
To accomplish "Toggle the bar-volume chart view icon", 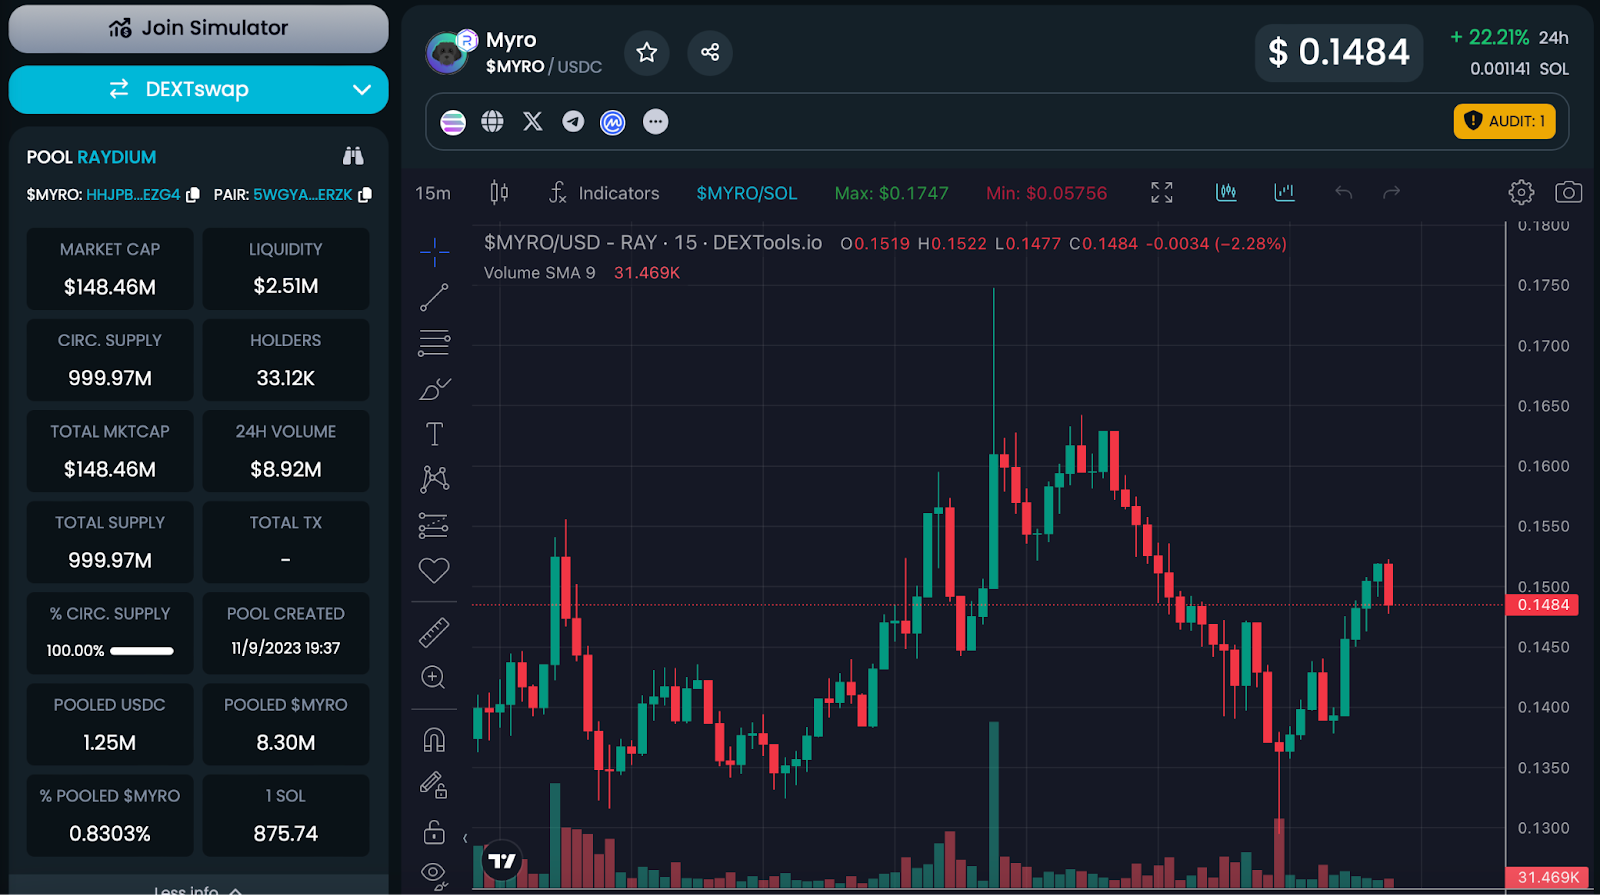I will (x=1285, y=192).
